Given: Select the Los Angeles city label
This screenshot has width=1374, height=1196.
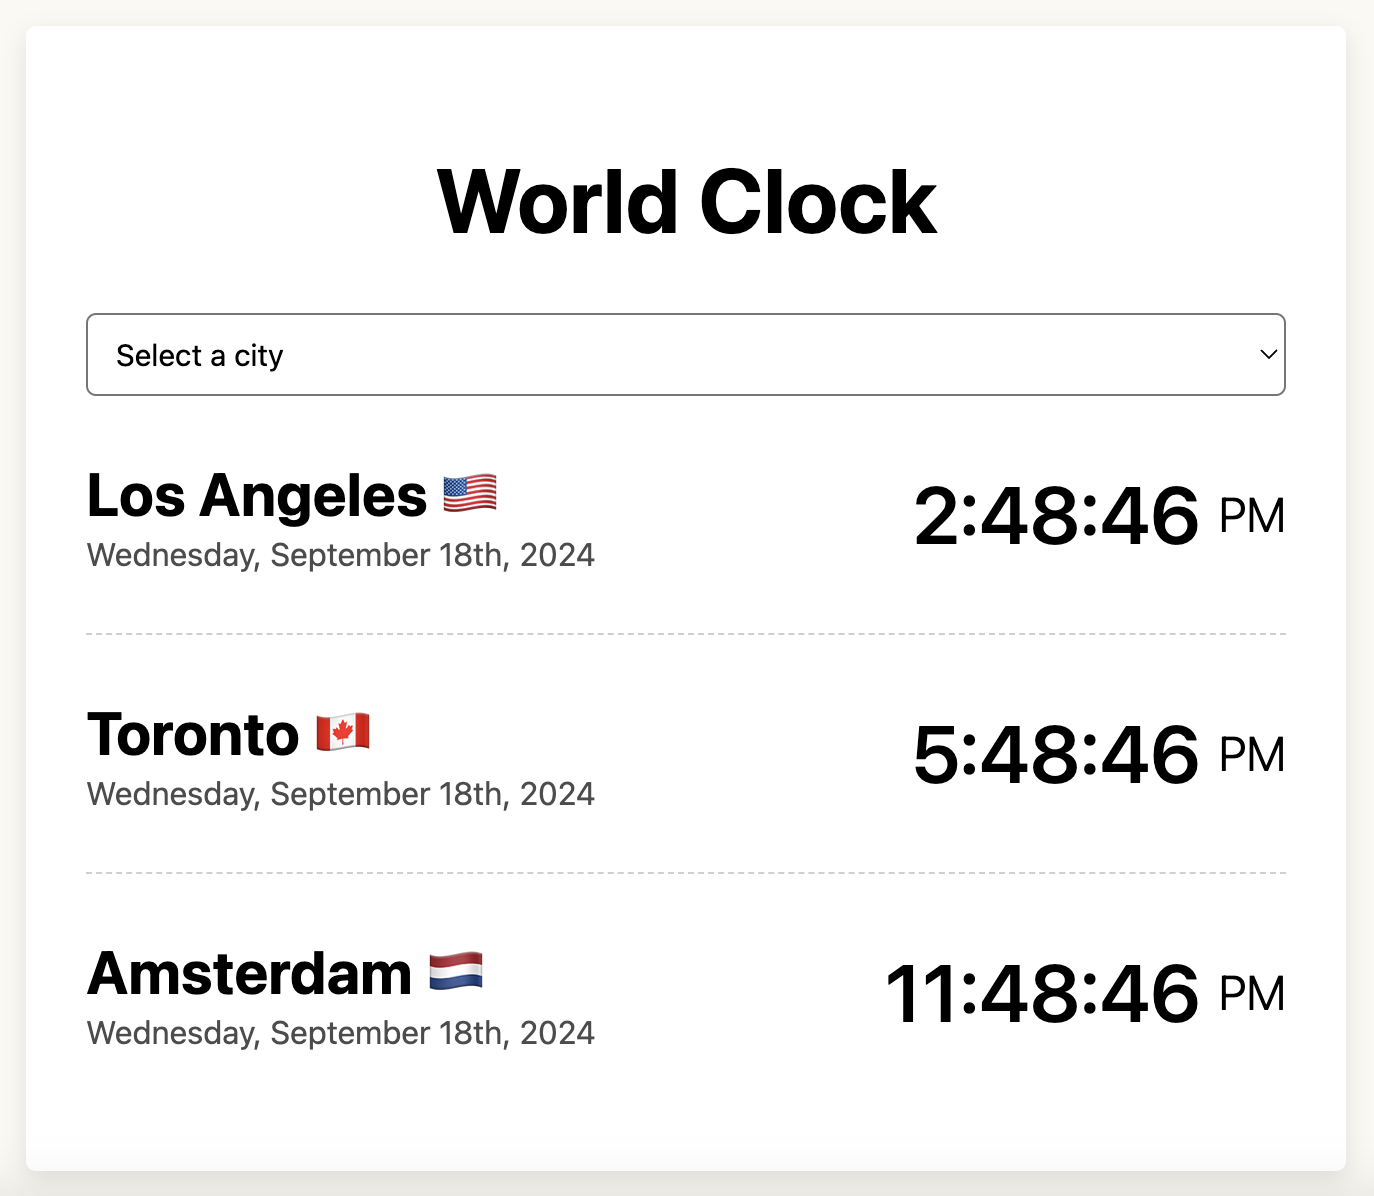Looking at the screenshot, I should click(255, 495).
